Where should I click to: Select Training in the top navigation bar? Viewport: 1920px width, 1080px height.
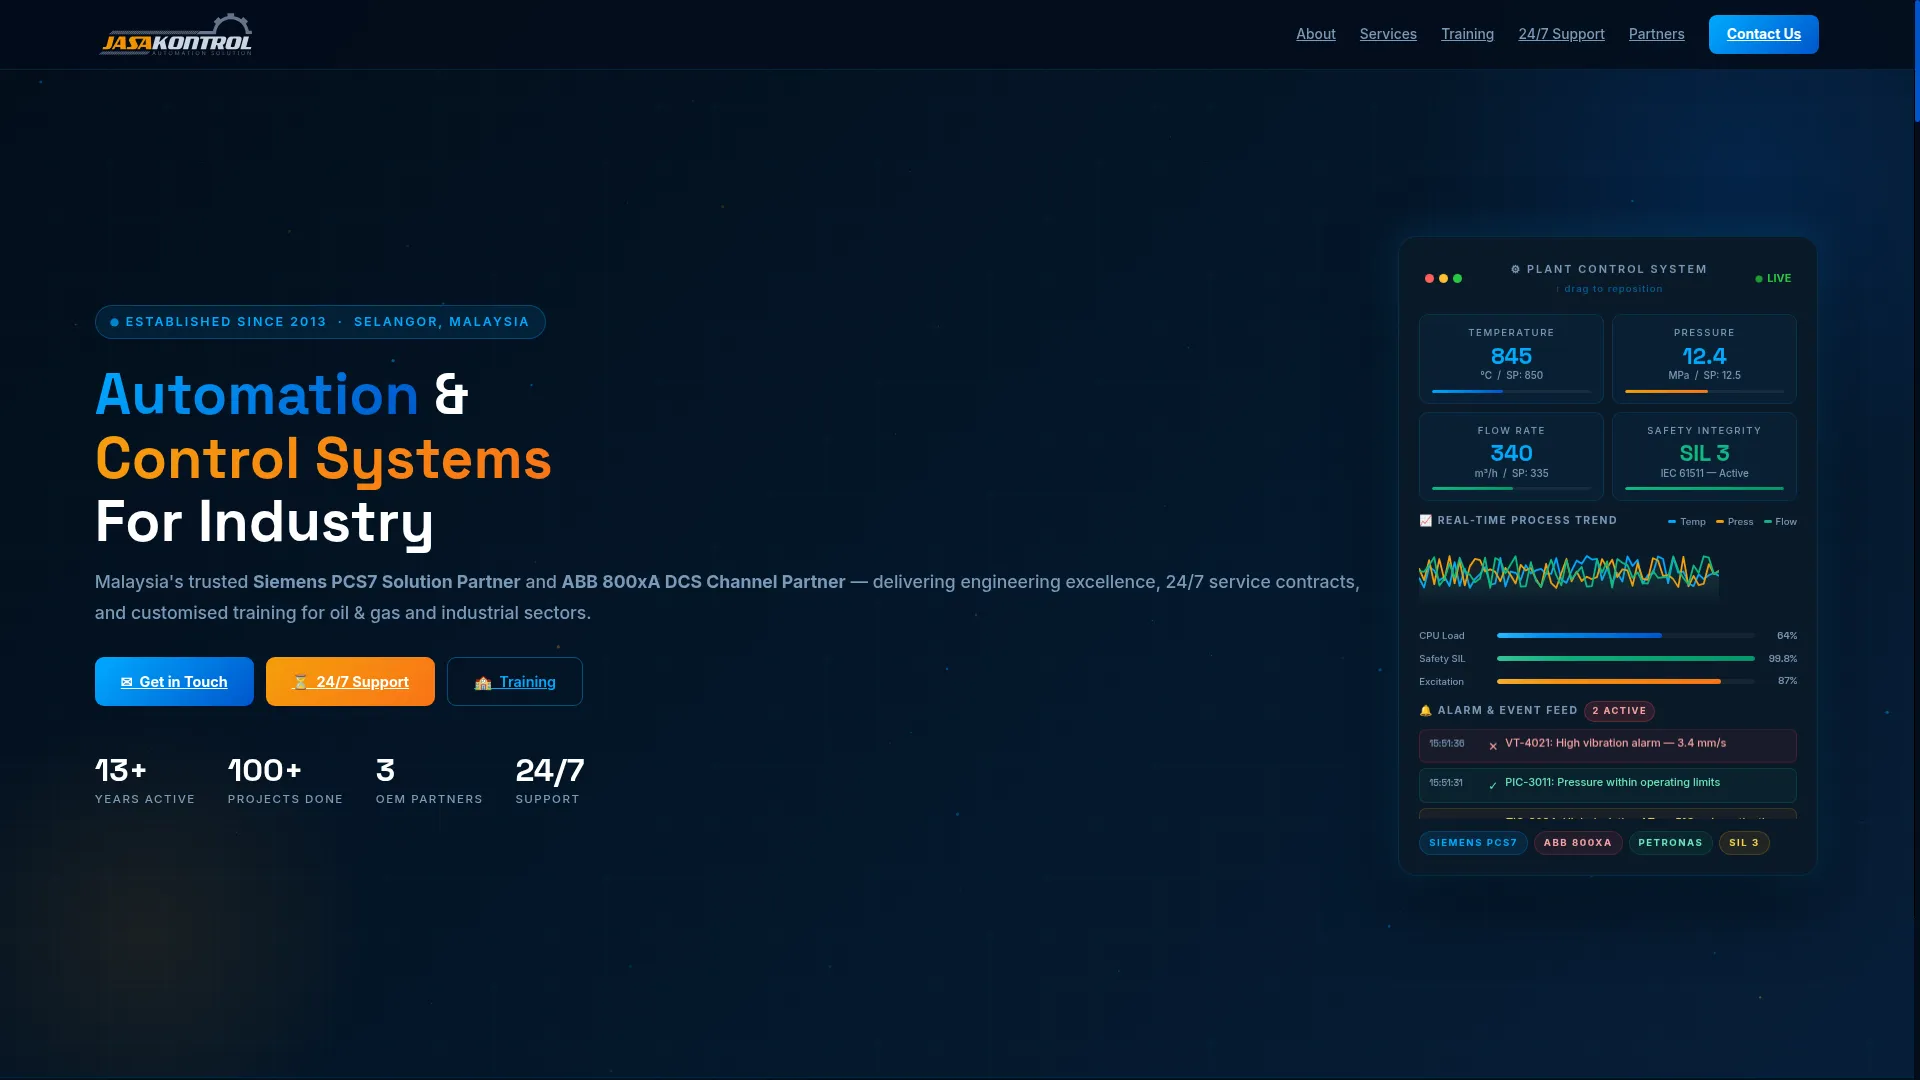coord(1467,34)
